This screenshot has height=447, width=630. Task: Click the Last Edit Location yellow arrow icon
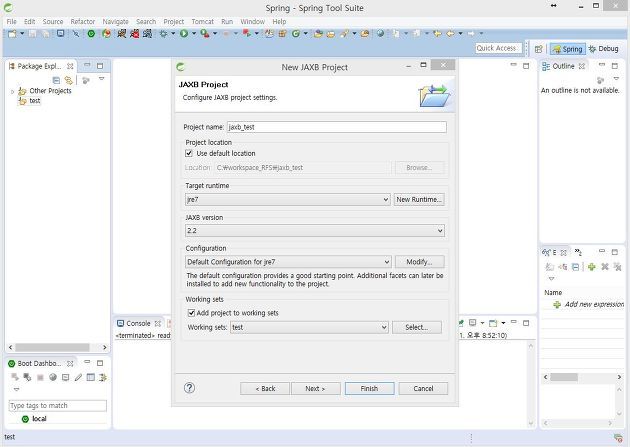(437, 34)
